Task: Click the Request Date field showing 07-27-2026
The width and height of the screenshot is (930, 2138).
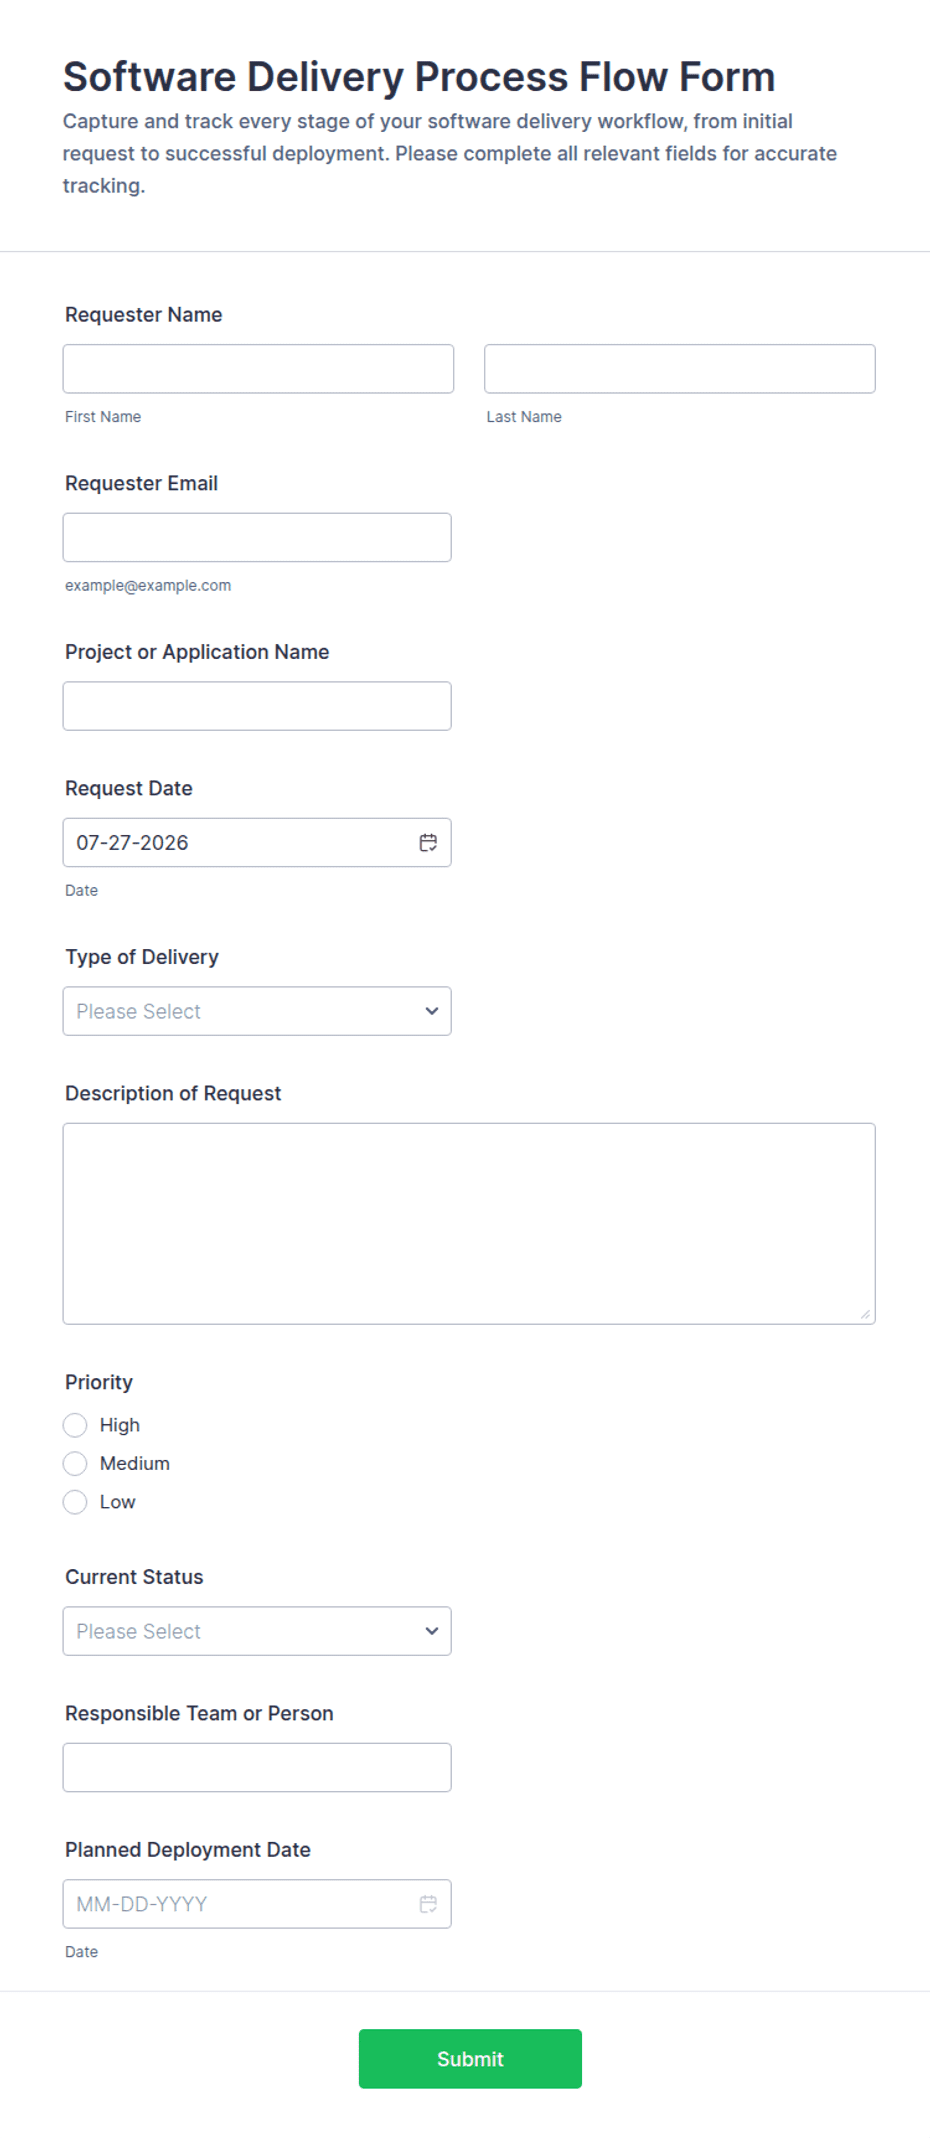Action: 257,843
